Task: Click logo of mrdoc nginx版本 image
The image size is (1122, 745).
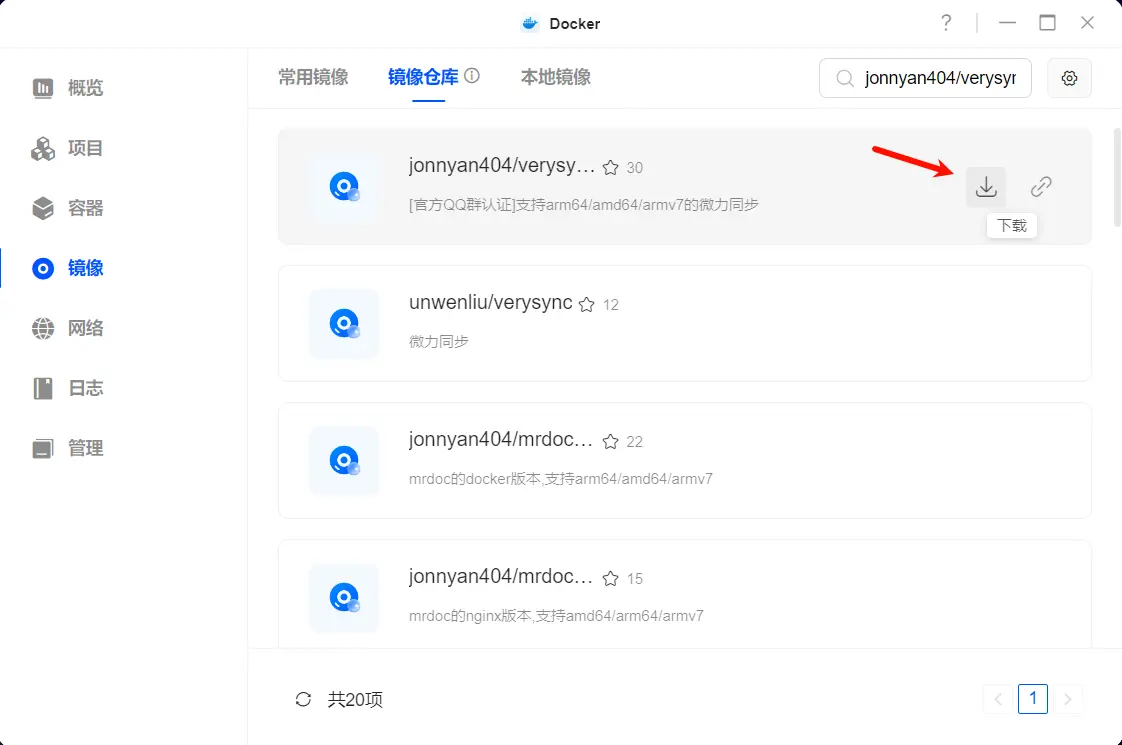Action: [344, 598]
